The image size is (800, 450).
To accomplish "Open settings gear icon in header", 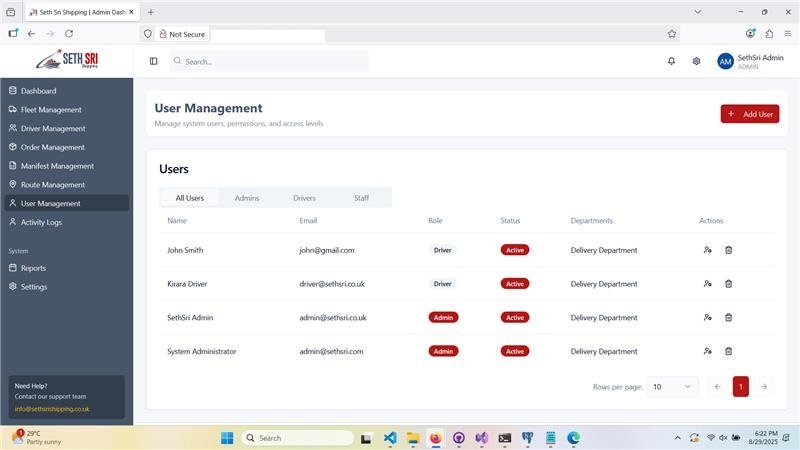I will pyautogui.click(x=696, y=61).
